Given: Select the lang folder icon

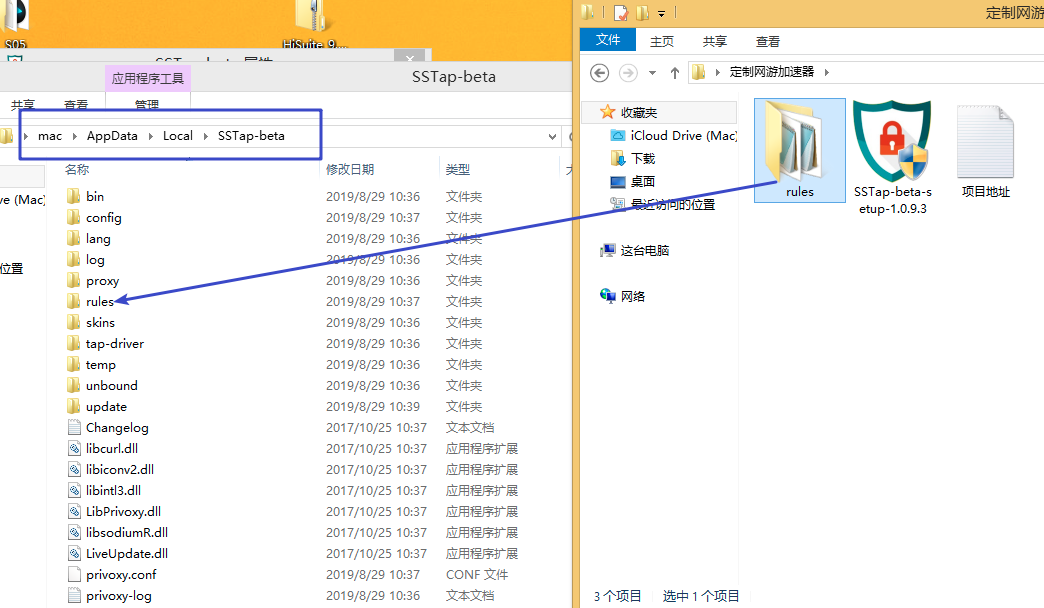Looking at the screenshot, I should 73,238.
